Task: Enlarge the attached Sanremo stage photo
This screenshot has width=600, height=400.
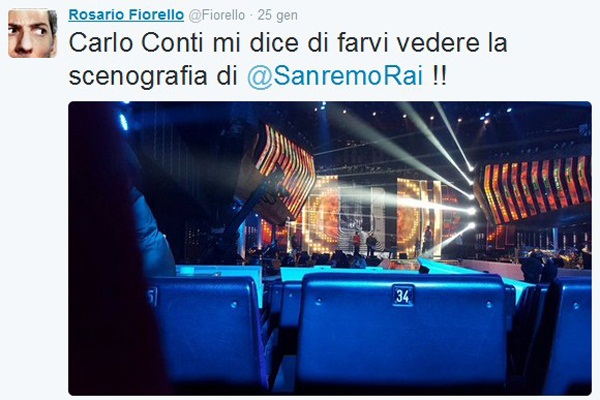Action: point(330,248)
